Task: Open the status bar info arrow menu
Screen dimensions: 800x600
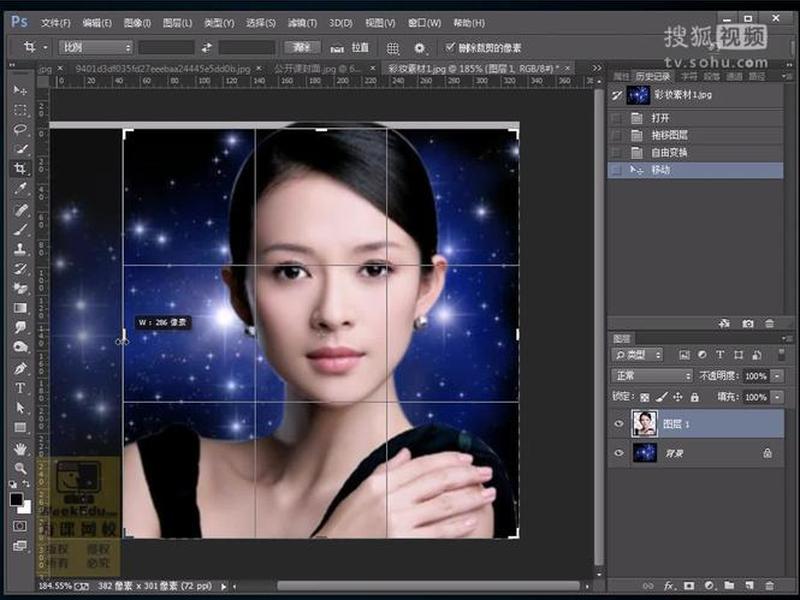Action: 223,586
